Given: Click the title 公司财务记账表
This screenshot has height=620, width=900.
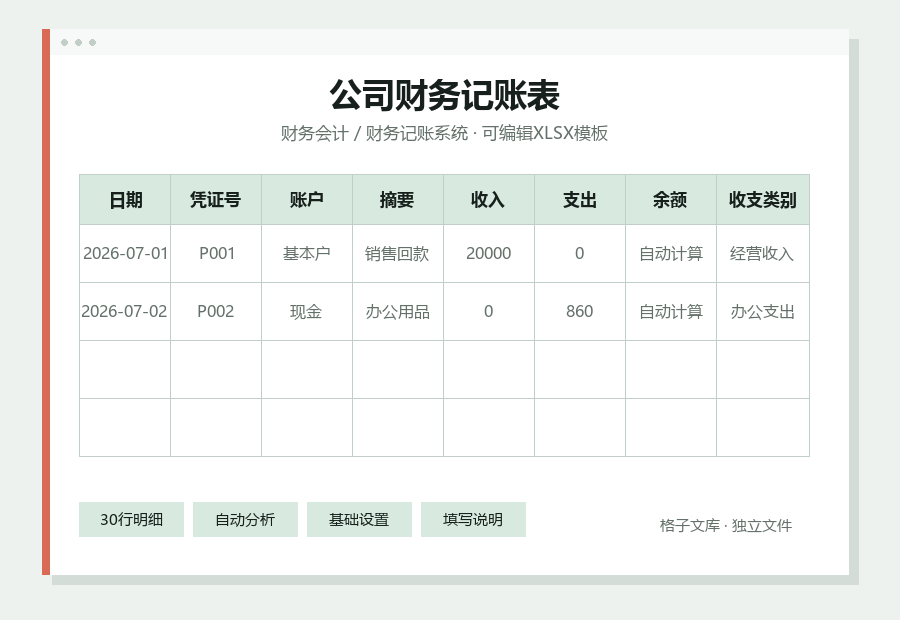Looking at the screenshot, I should 444,95.
